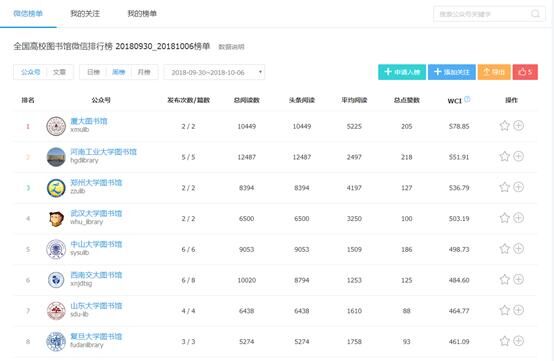554x361 pixels.
Task: Click WCI value 578.85
Action: (459, 126)
